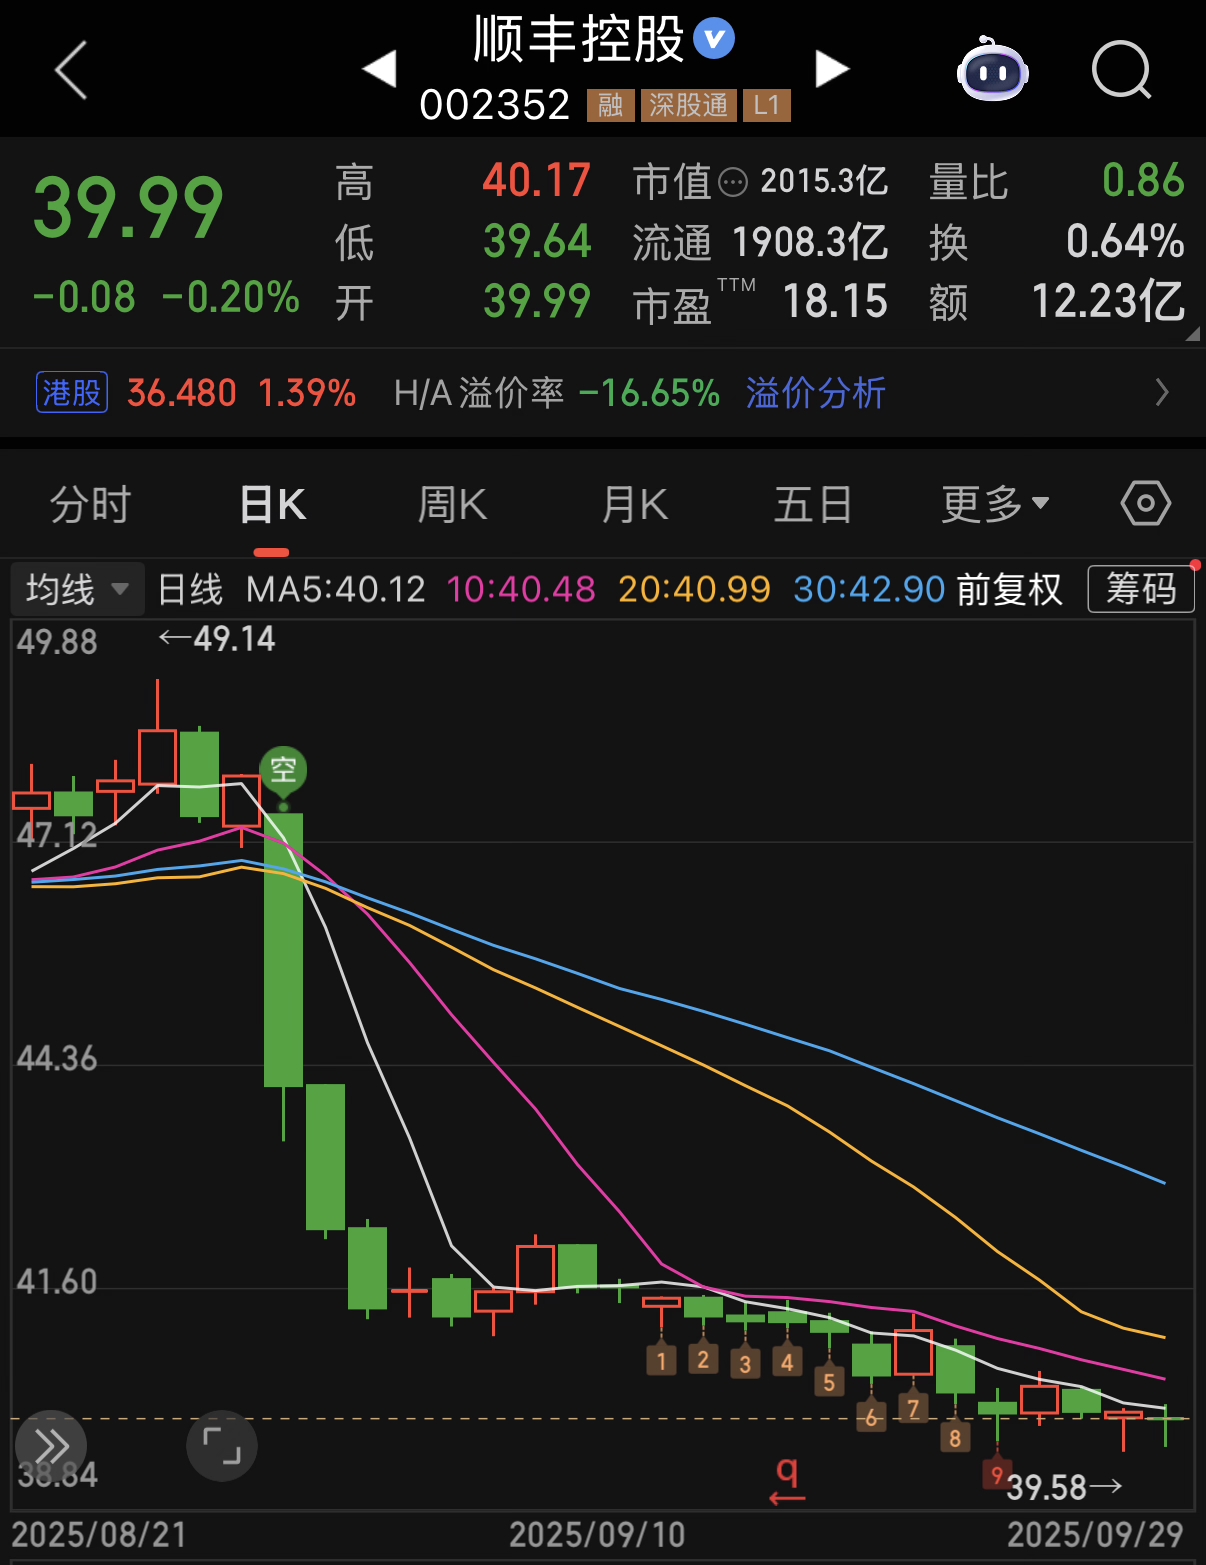Toggle the 前复权 price adjustment
The height and width of the screenshot is (1565, 1206).
[x=1009, y=589]
